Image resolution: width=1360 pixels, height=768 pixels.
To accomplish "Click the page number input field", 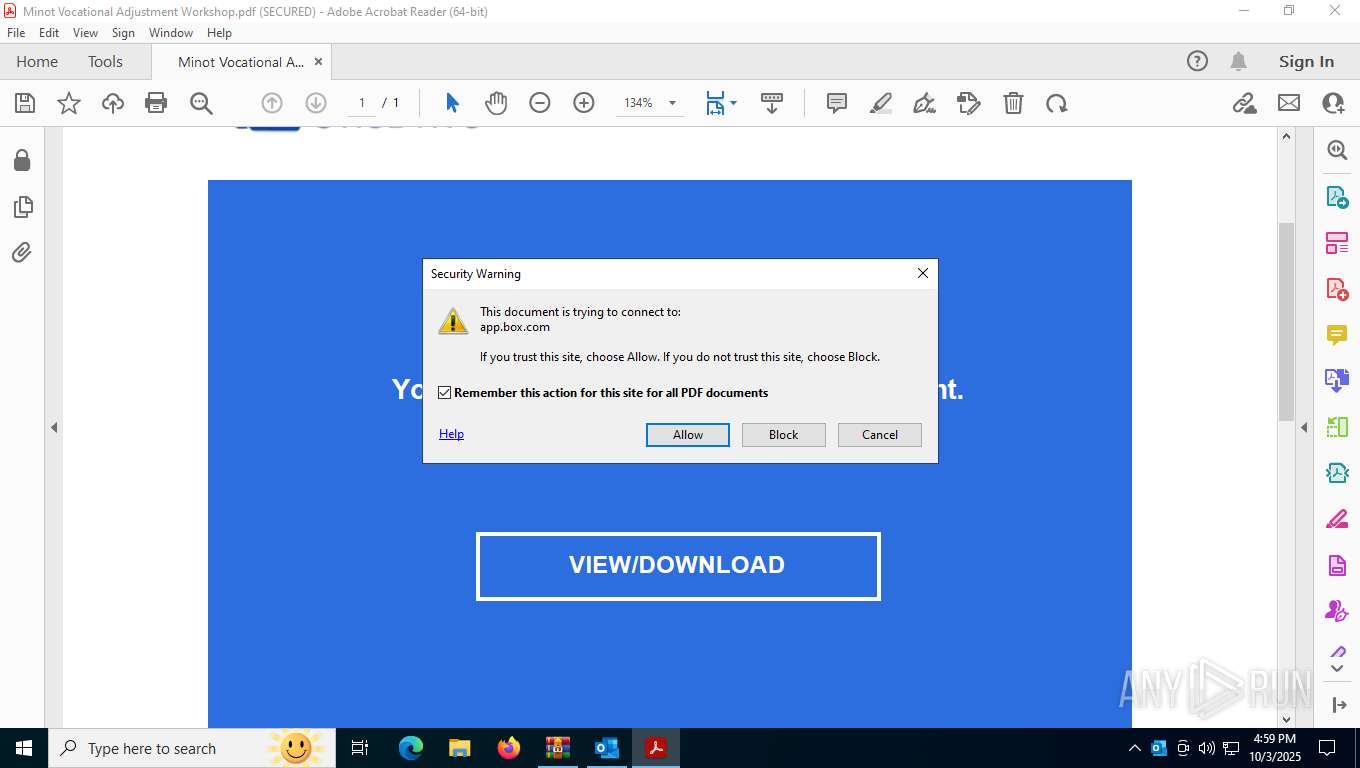I will pos(361,103).
